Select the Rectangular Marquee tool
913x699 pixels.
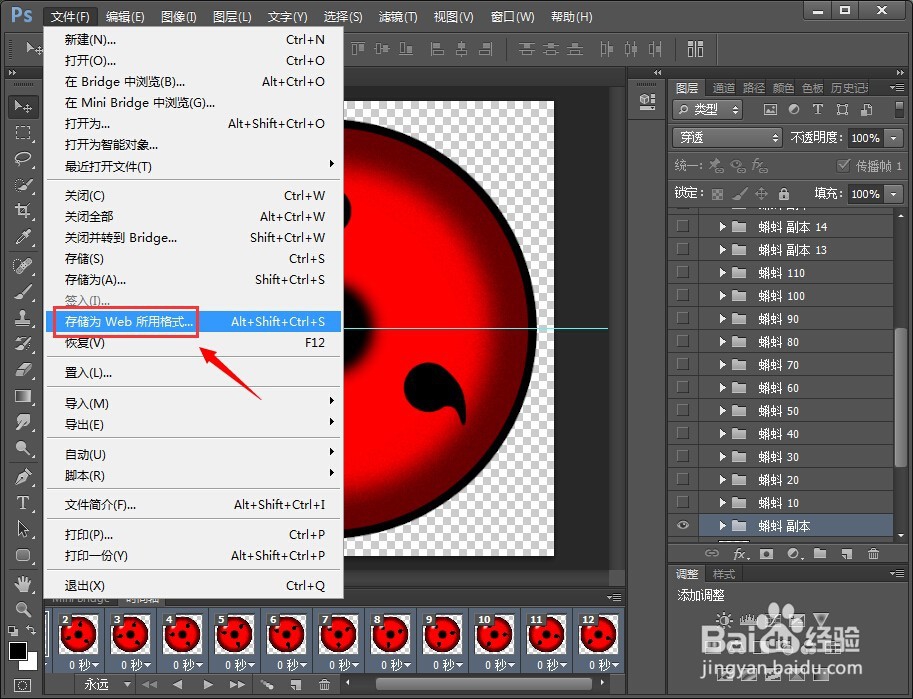(23, 133)
